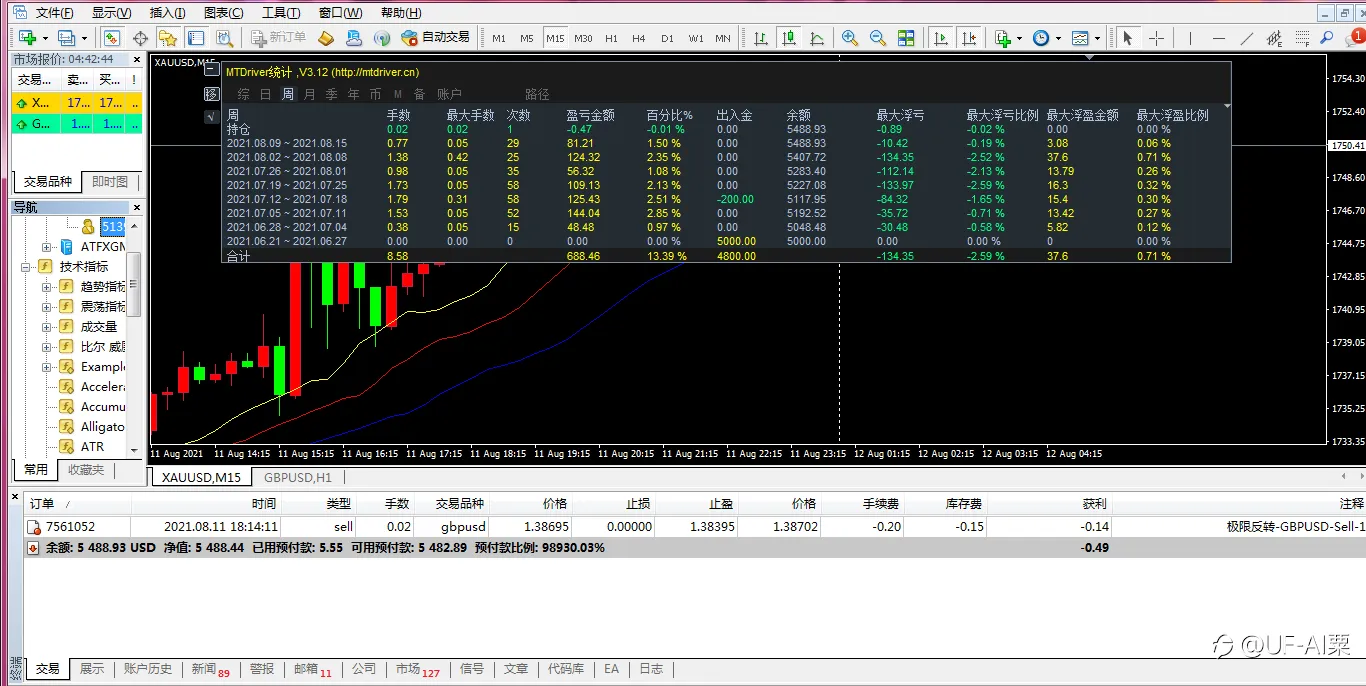The image size is (1366, 686).
Task: Click the new chart icon in the toolbar
Action: [27, 38]
